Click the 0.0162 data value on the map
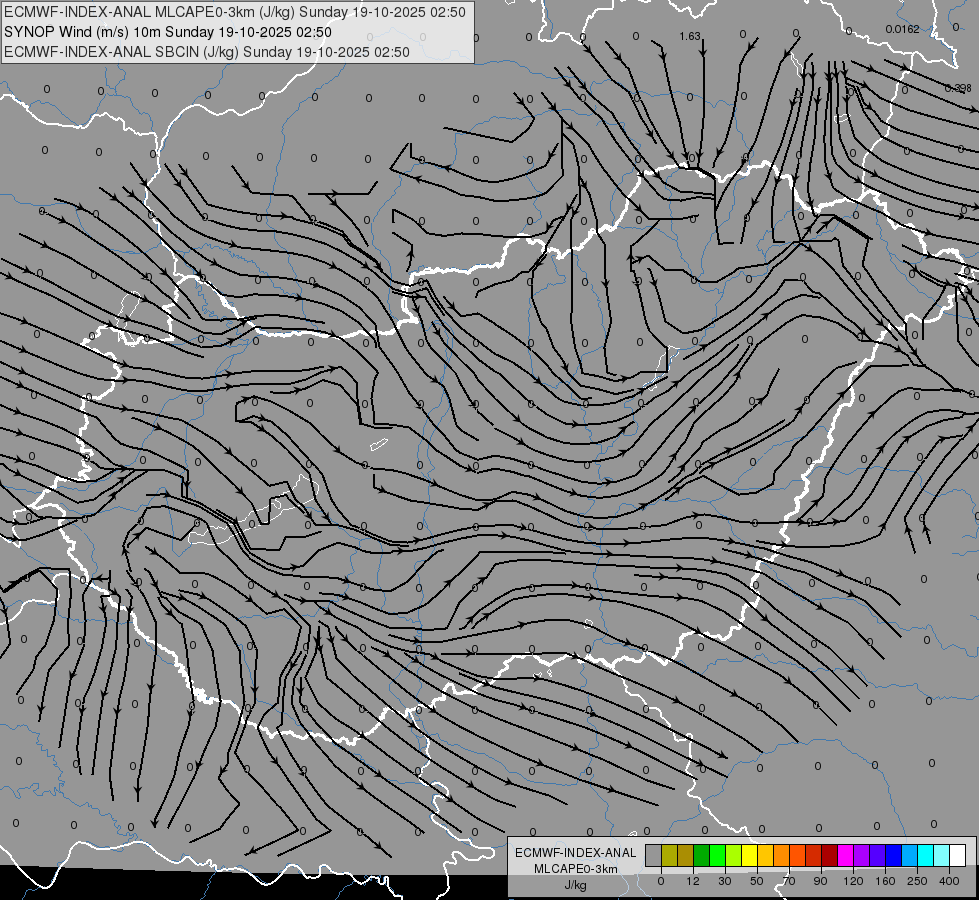 (x=902, y=29)
